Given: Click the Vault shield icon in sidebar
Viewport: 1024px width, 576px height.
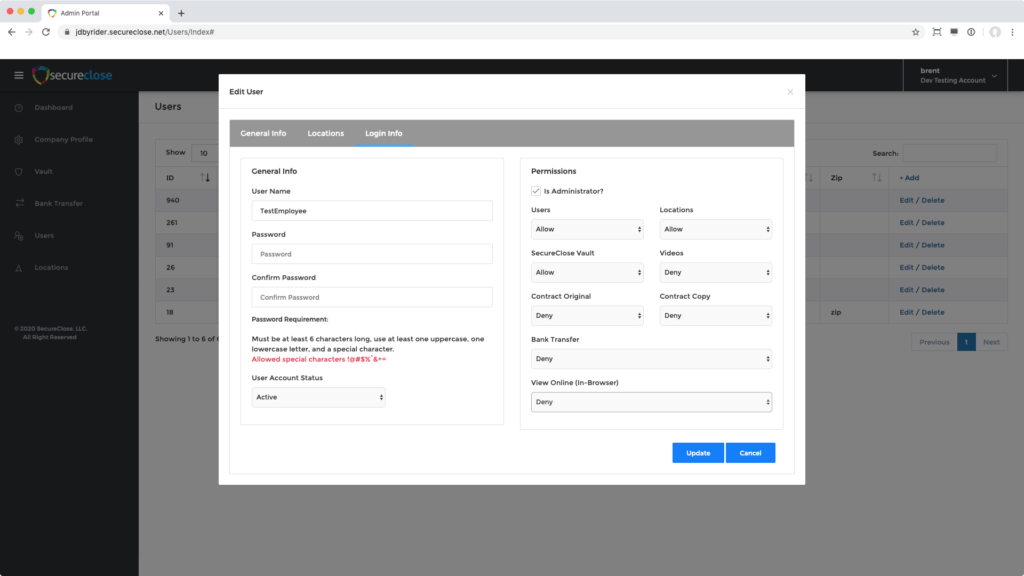Looking at the screenshot, I should tap(19, 172).
